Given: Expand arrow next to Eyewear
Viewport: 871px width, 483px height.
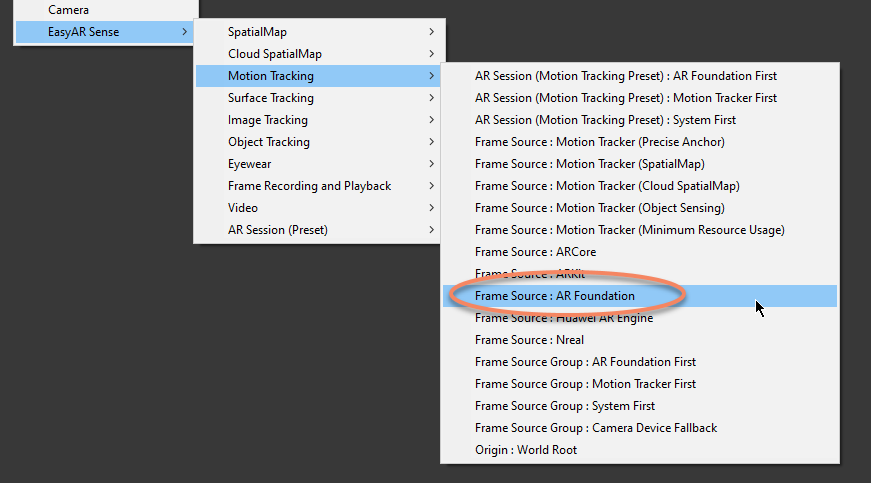Looking at the screenshot, I should pyautogui.click(x=432, y=164).
